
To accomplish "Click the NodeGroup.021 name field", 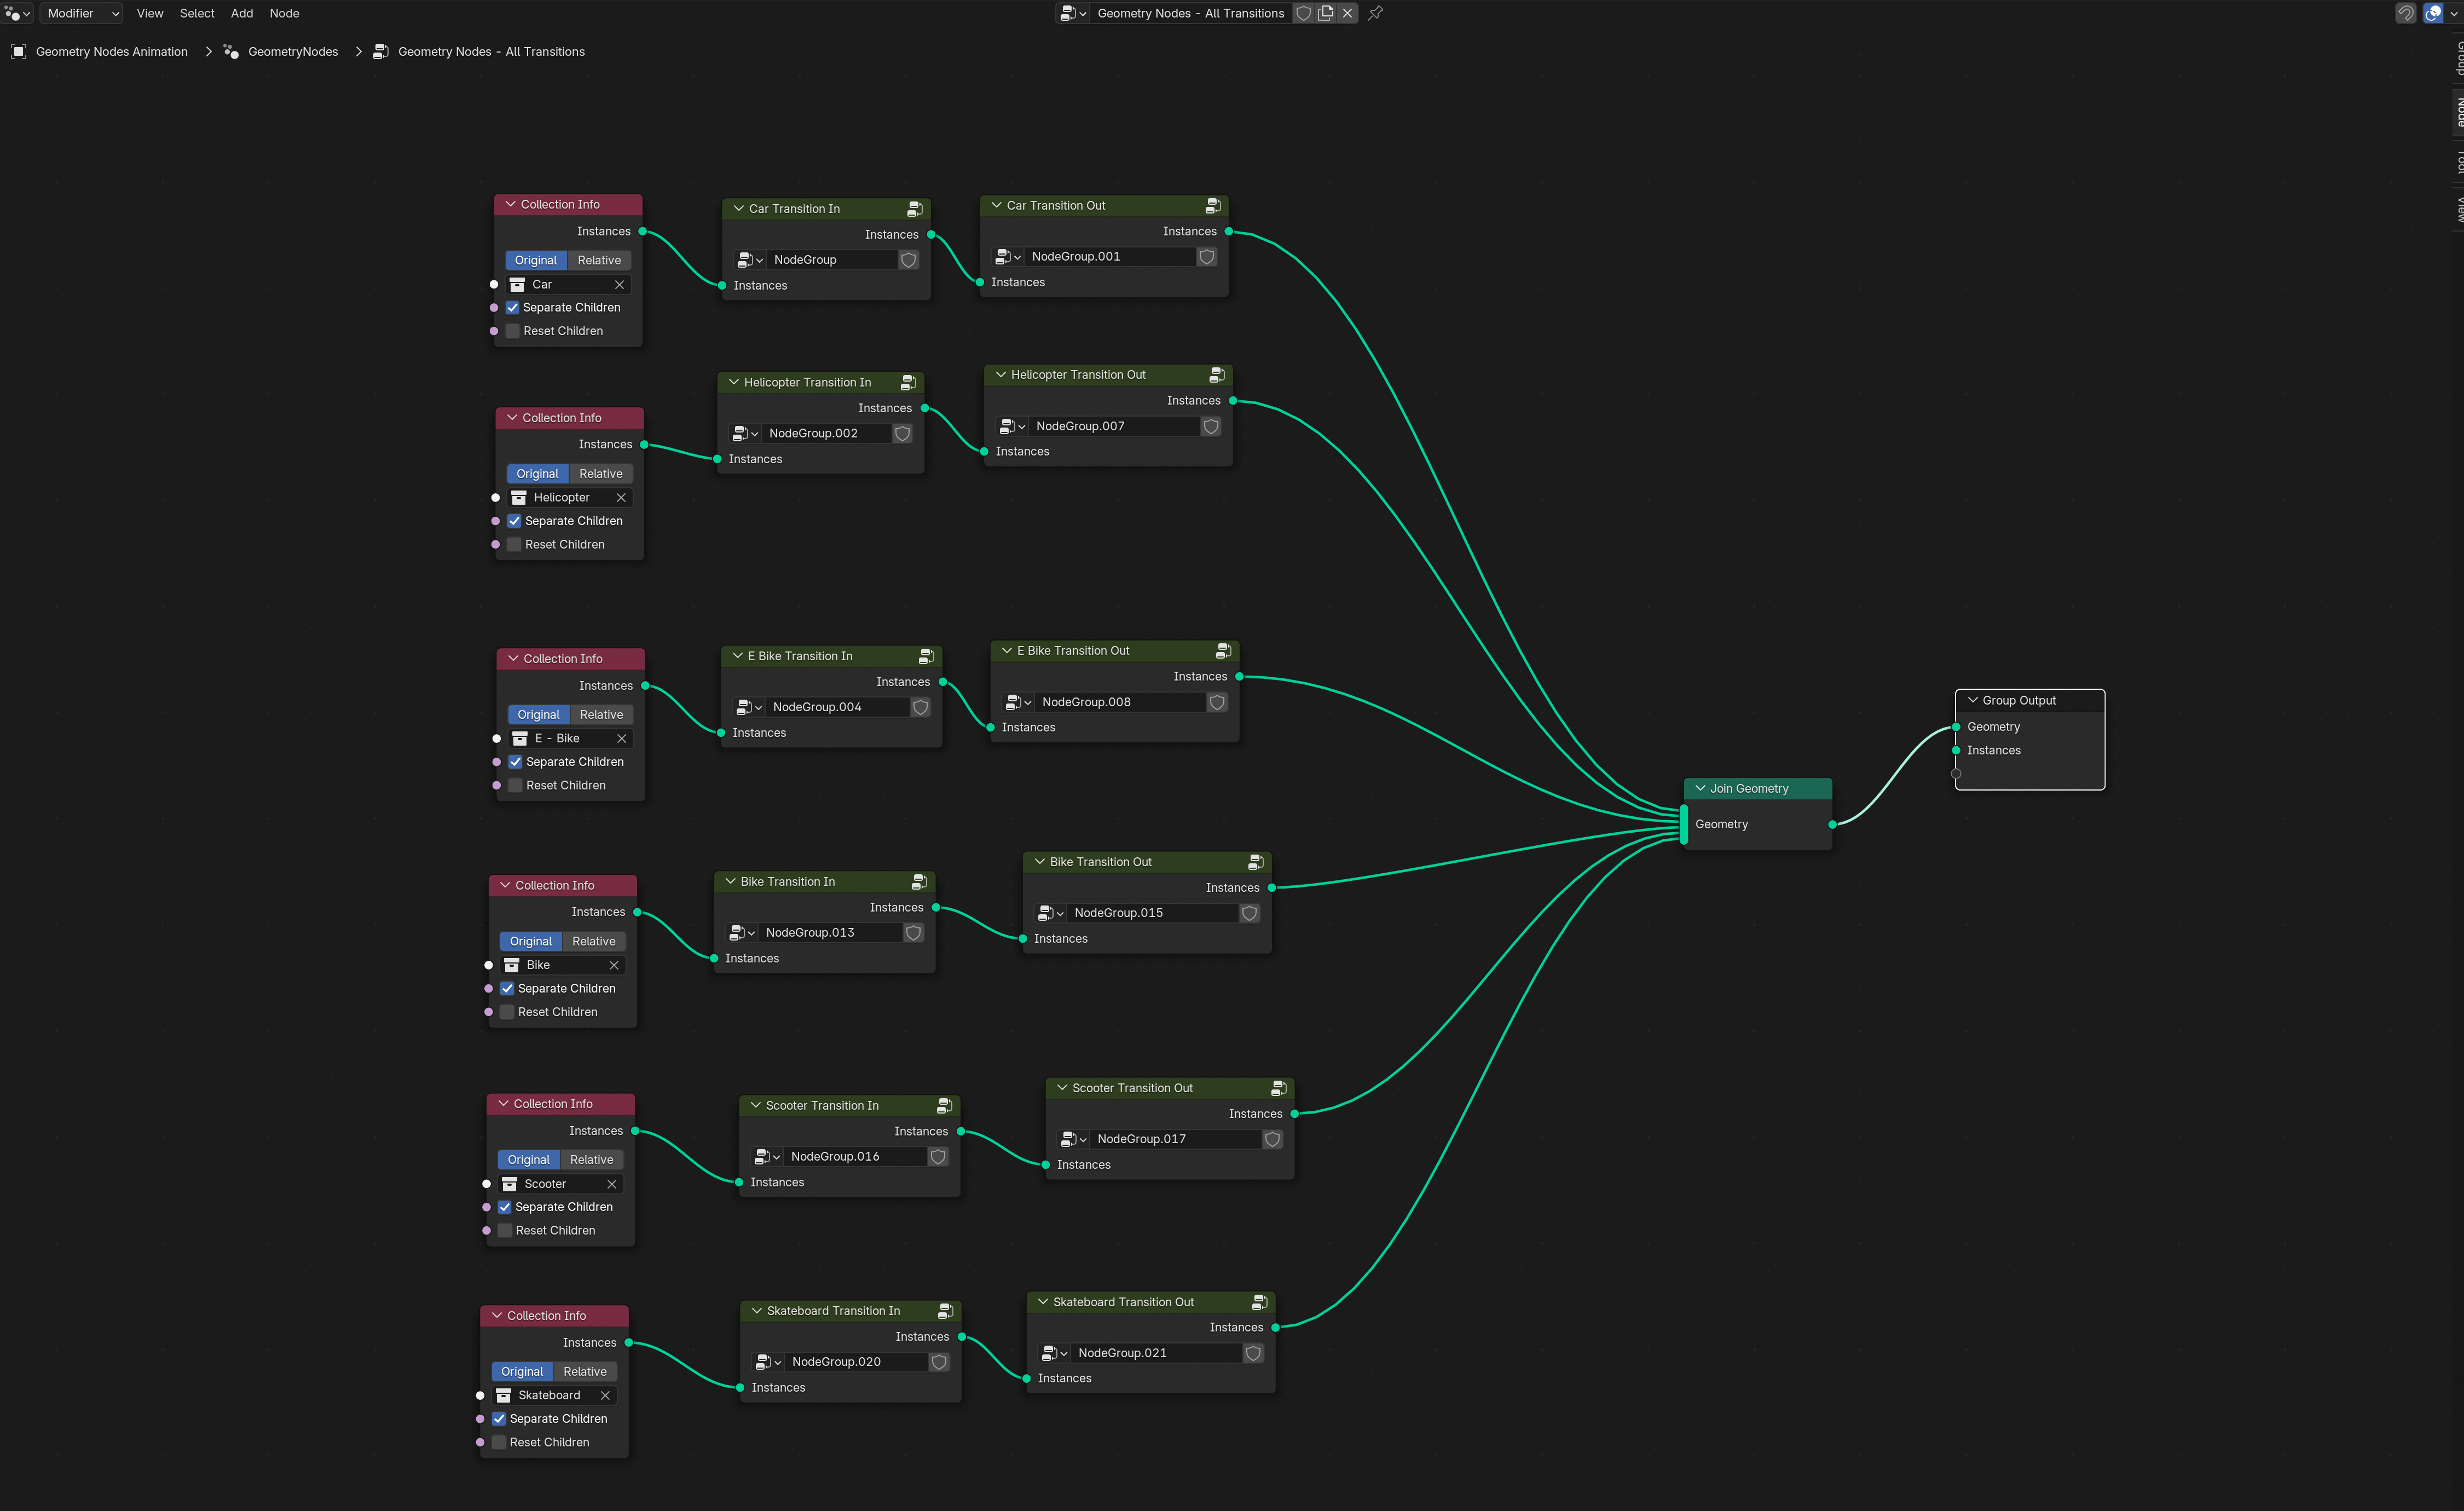I will coord(1155,1353).
